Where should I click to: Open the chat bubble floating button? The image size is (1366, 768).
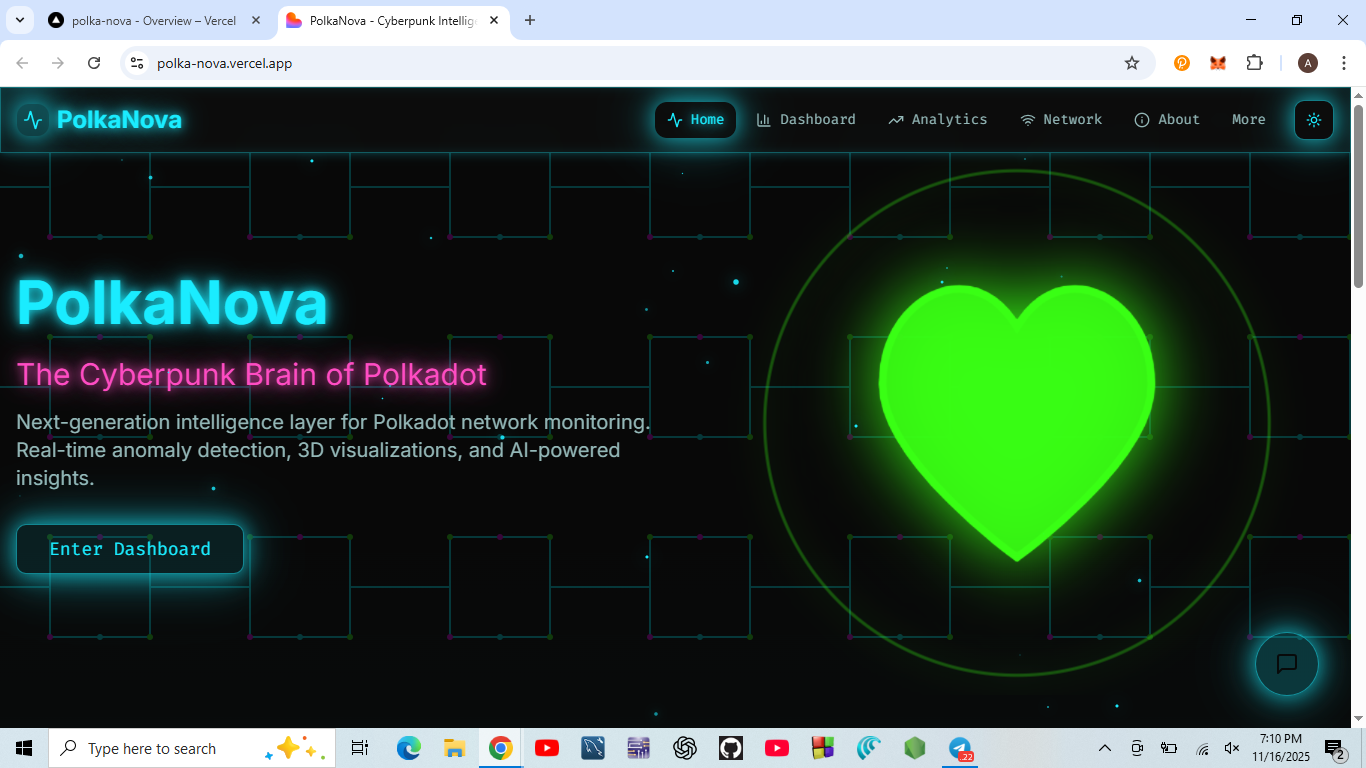(1287, 663)
